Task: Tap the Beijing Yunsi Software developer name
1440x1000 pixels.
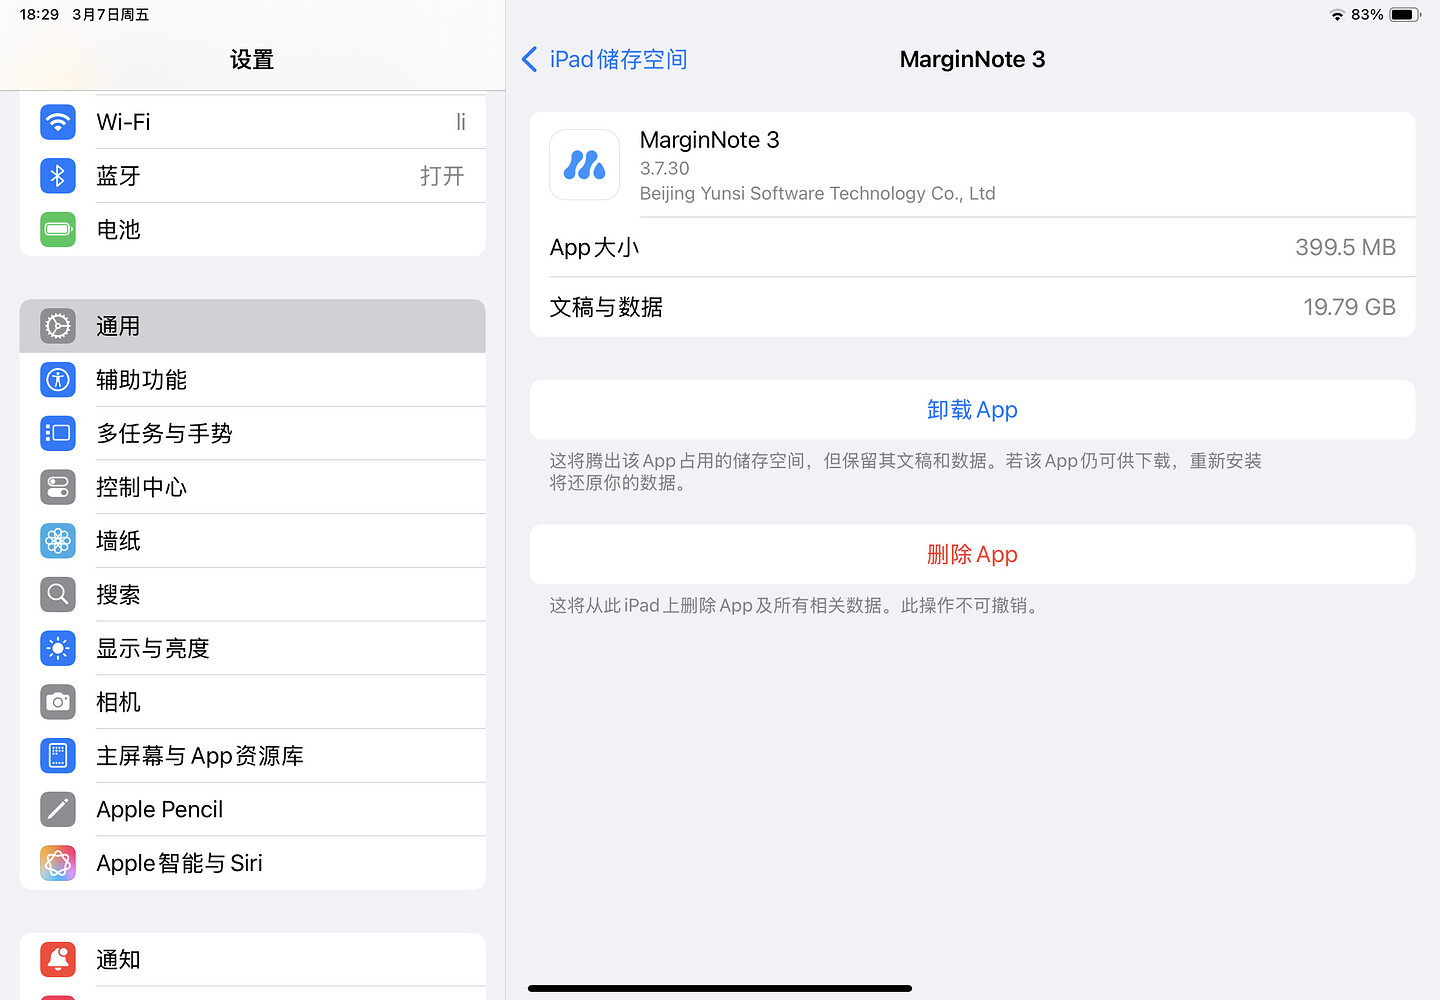Action: [817, 193]
